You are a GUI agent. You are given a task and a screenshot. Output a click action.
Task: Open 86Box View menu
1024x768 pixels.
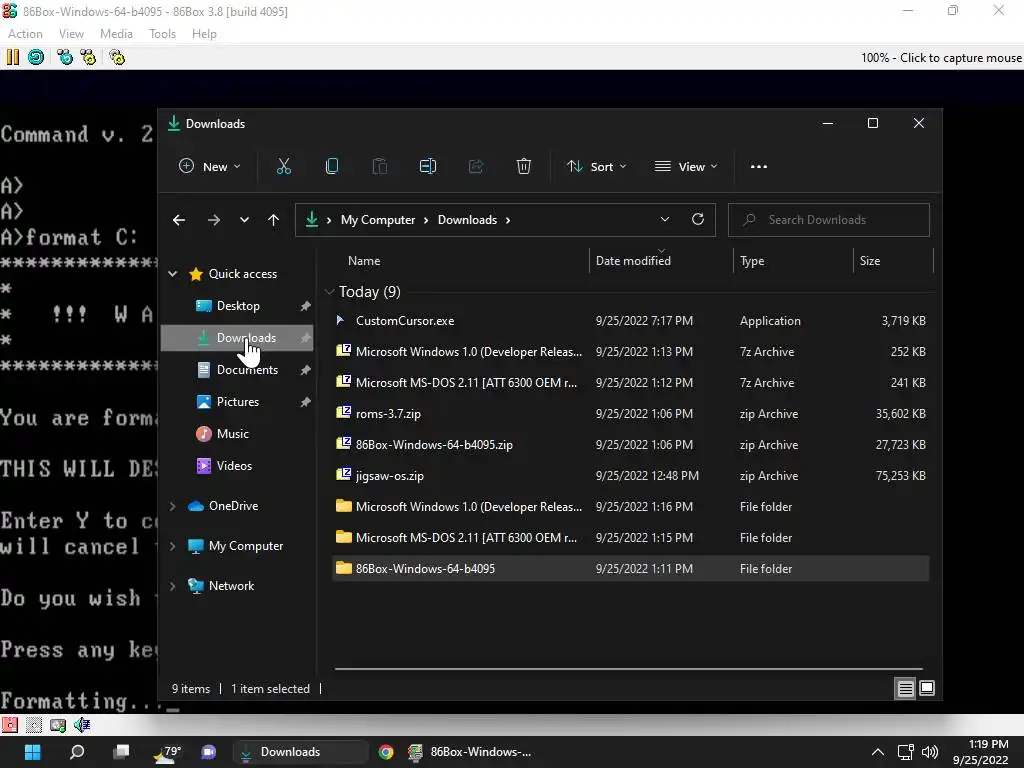(71, 34)
